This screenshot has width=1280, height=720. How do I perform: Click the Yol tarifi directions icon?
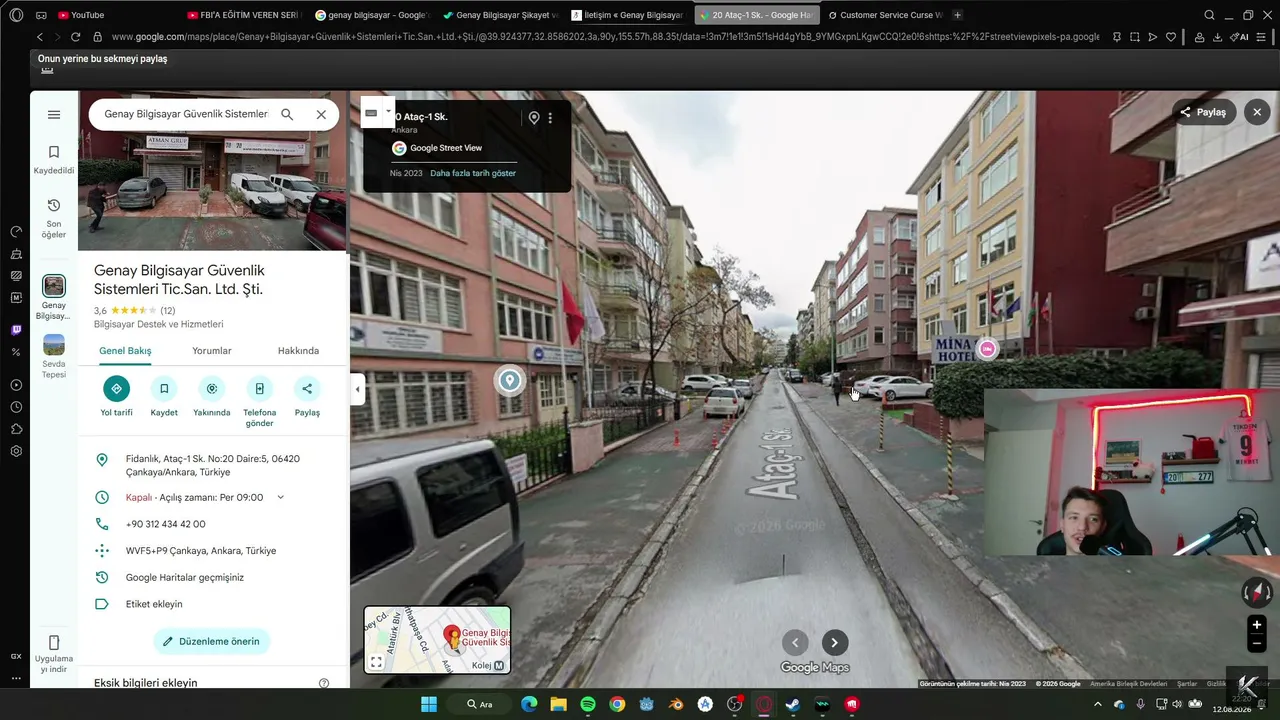(116, 389)
